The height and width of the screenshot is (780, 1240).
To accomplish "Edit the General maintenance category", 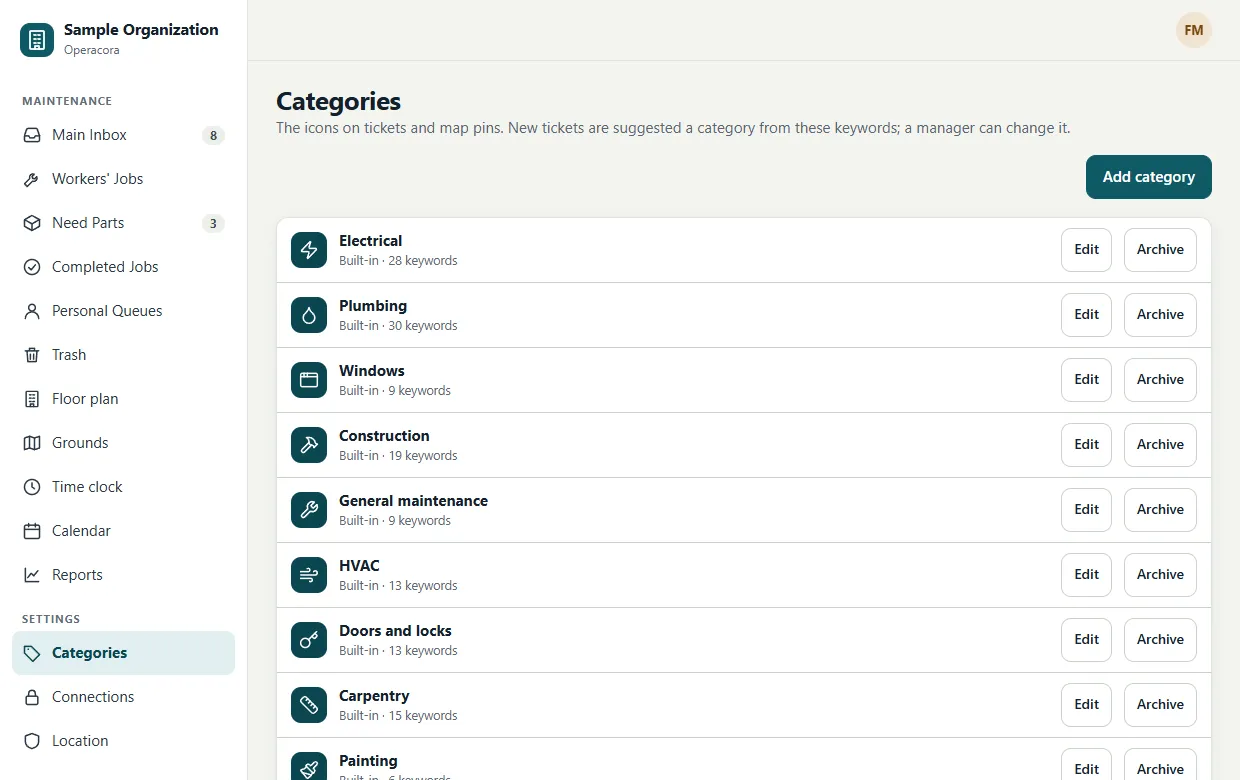I will click(1086, 510).
